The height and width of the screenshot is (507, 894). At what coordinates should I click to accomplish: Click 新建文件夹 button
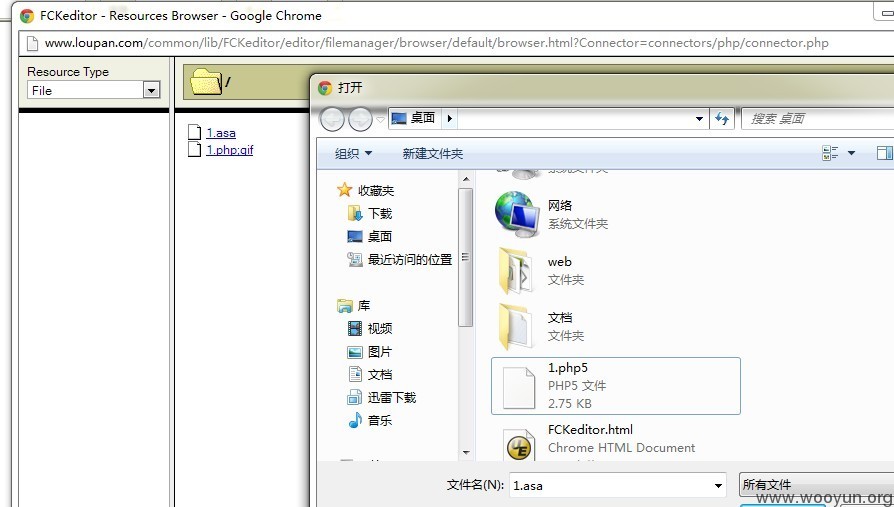(433, 153)
